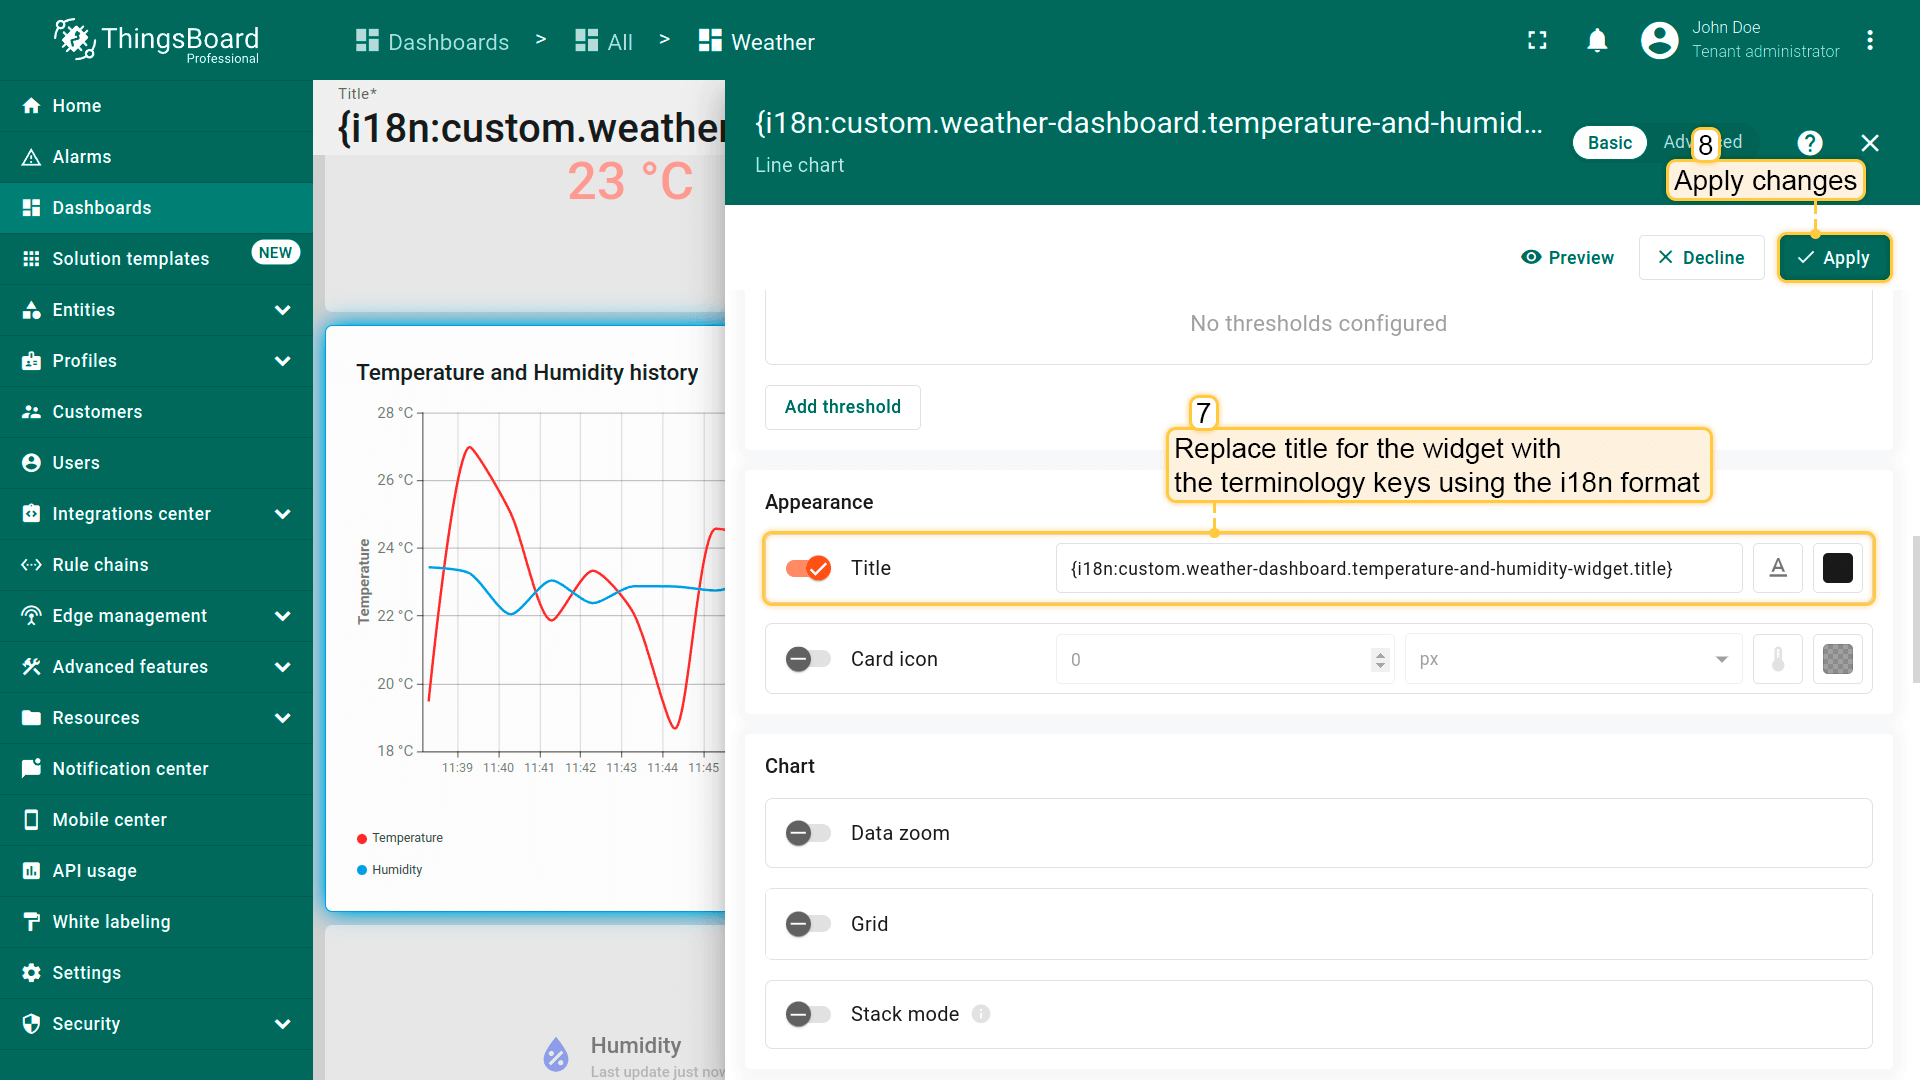Click the help question mark icon
The height and width of the screenshot is (1080, 1920).
pyautogui.click(x=1809, y=143)
